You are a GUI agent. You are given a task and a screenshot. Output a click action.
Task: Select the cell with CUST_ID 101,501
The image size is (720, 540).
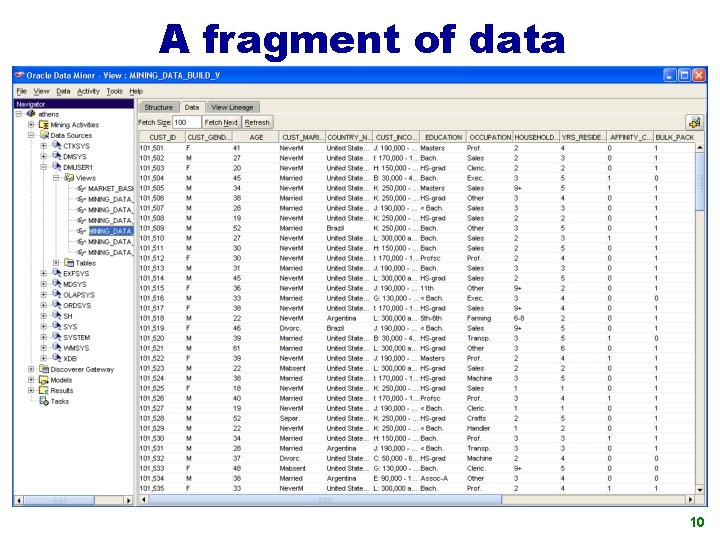click(163, 148)
